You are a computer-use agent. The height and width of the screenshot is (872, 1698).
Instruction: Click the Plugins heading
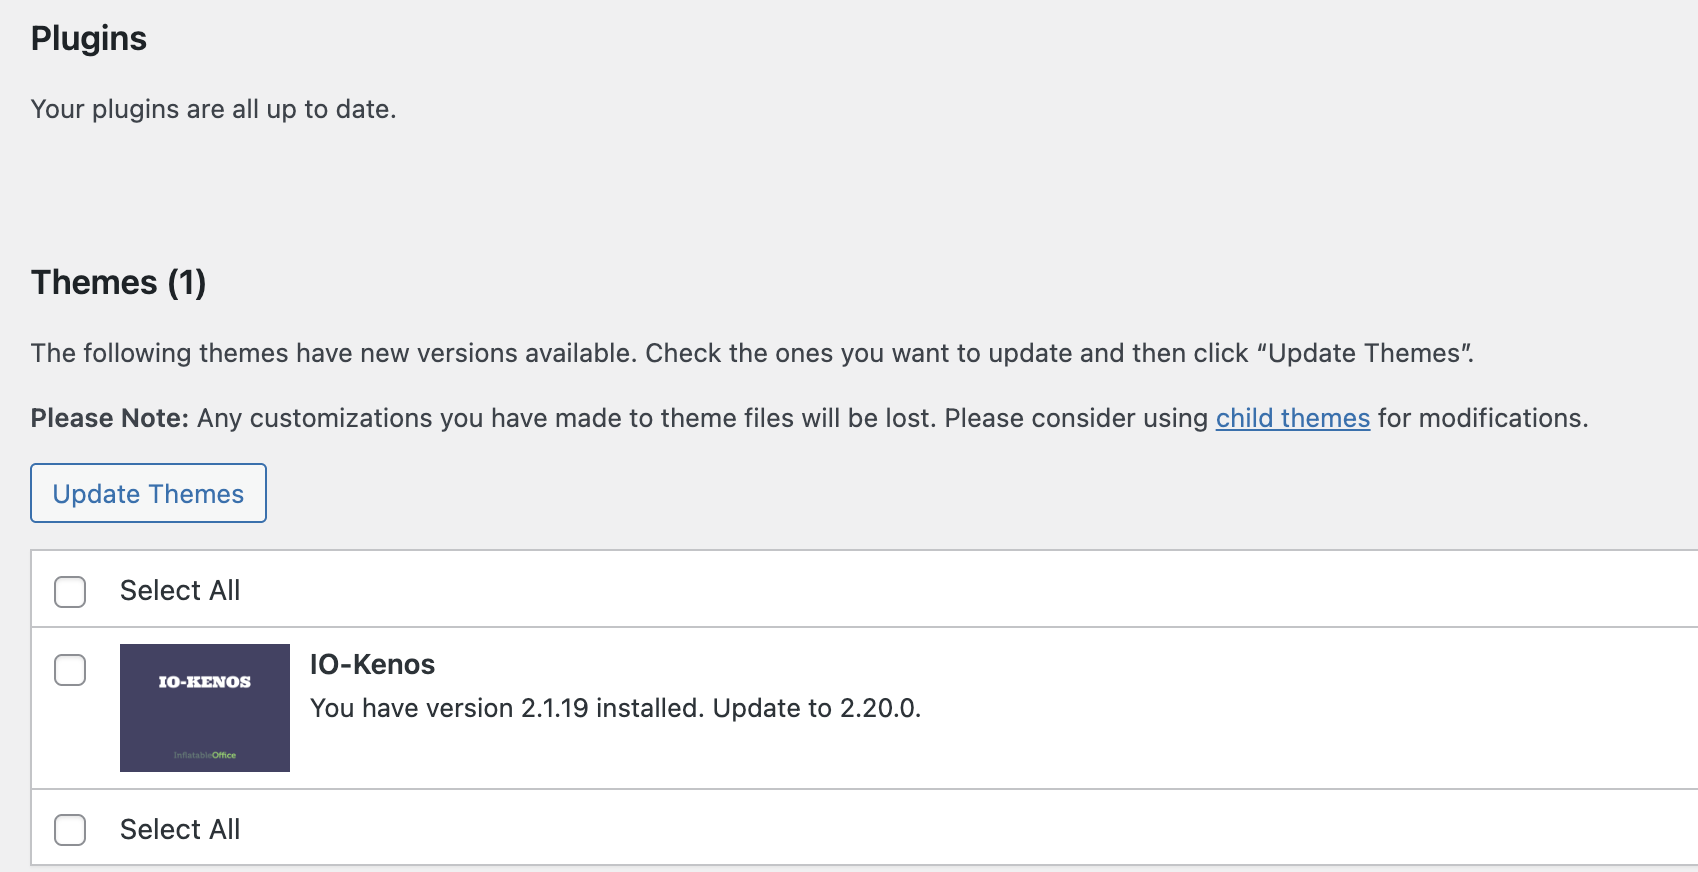89,38
